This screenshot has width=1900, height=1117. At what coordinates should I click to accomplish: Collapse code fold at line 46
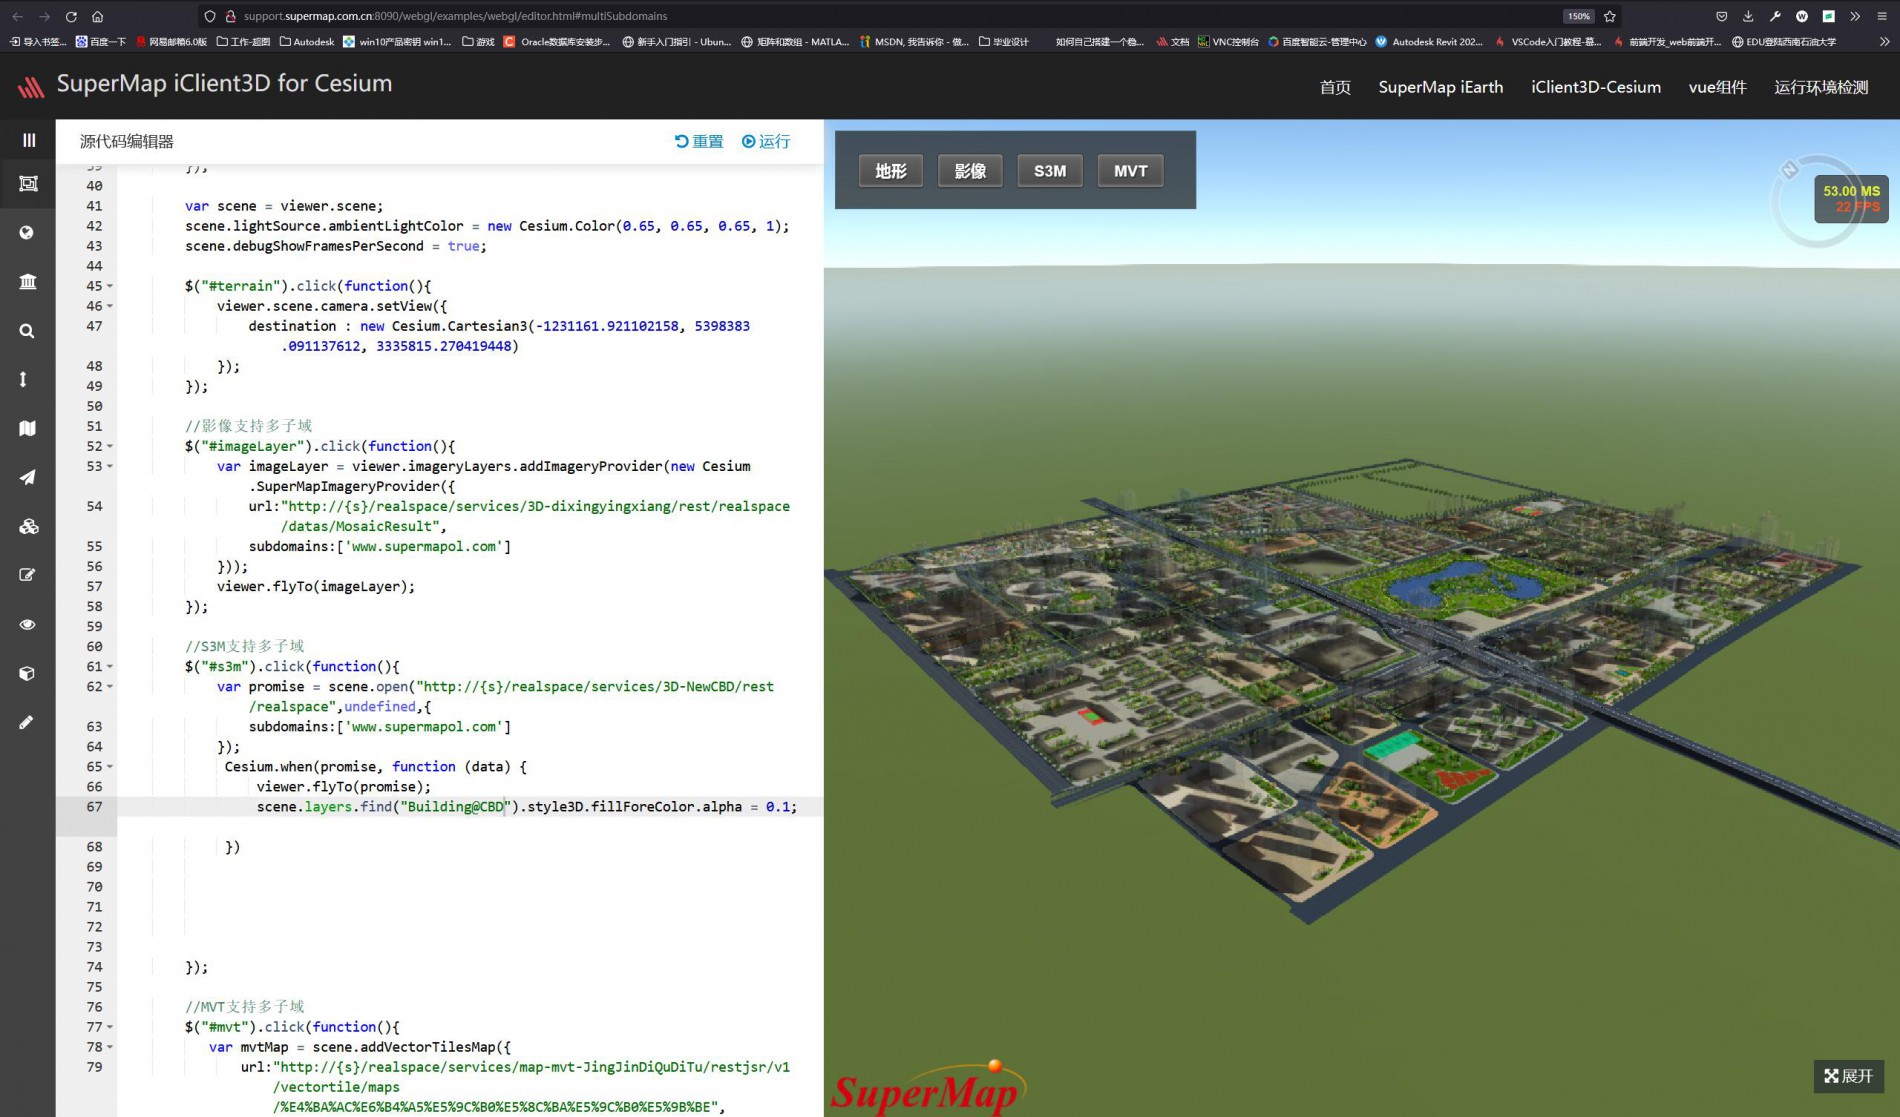click(x=110, y=306)
